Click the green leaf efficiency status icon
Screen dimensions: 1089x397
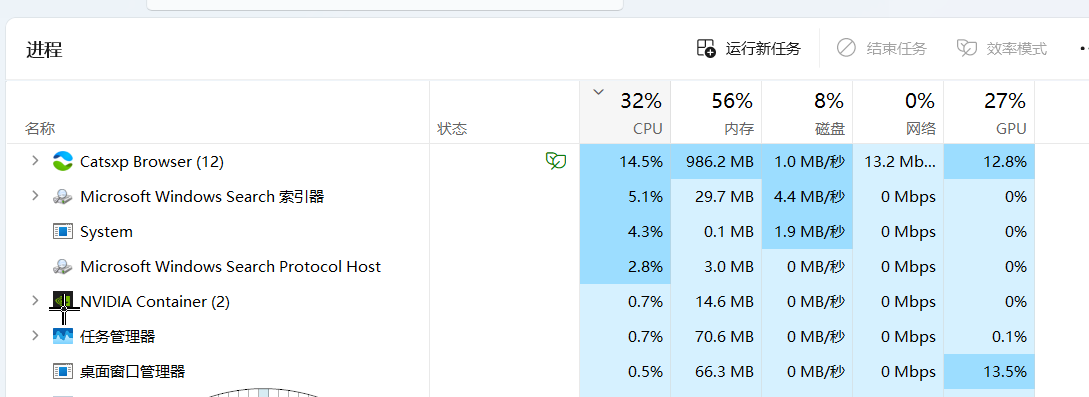[555, 161]
